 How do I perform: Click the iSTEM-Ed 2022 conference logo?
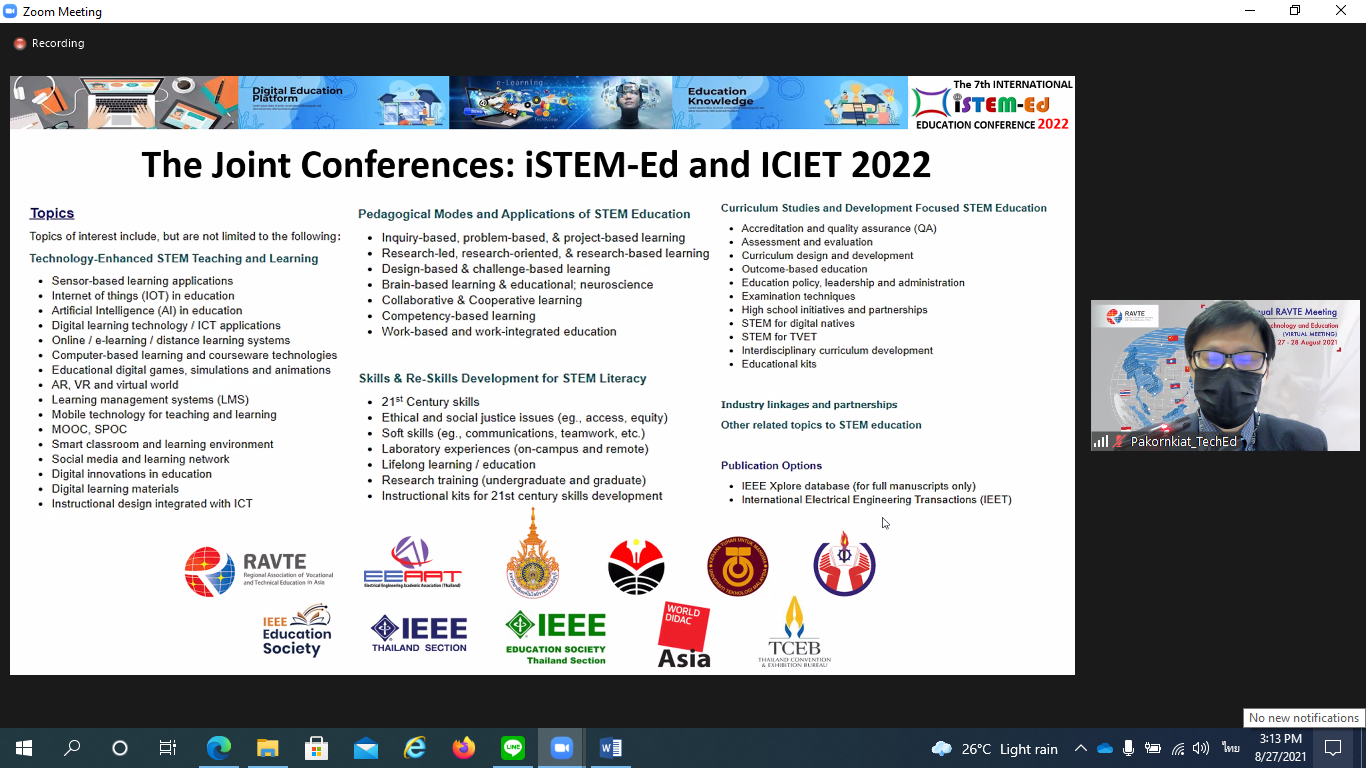point(991,104)
